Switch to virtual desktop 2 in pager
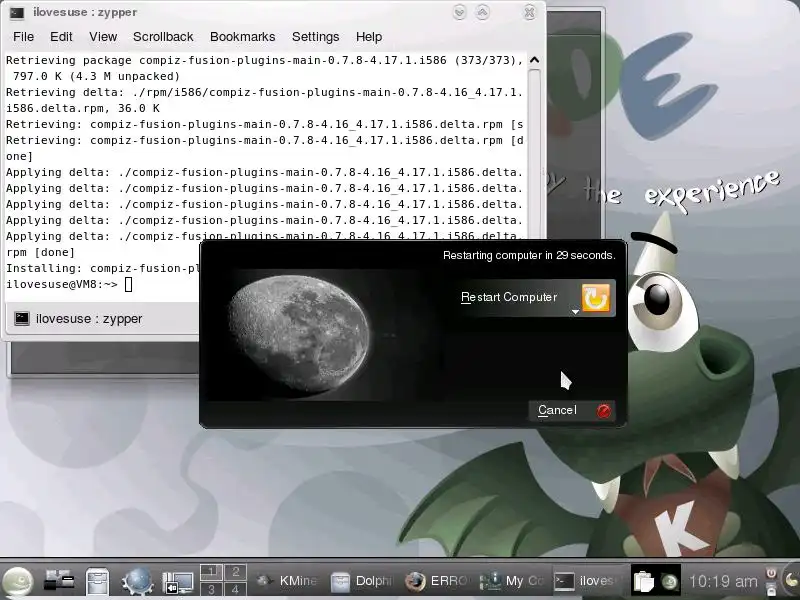Viewport: 800px width, 600px height. click(x=235, y=571)
